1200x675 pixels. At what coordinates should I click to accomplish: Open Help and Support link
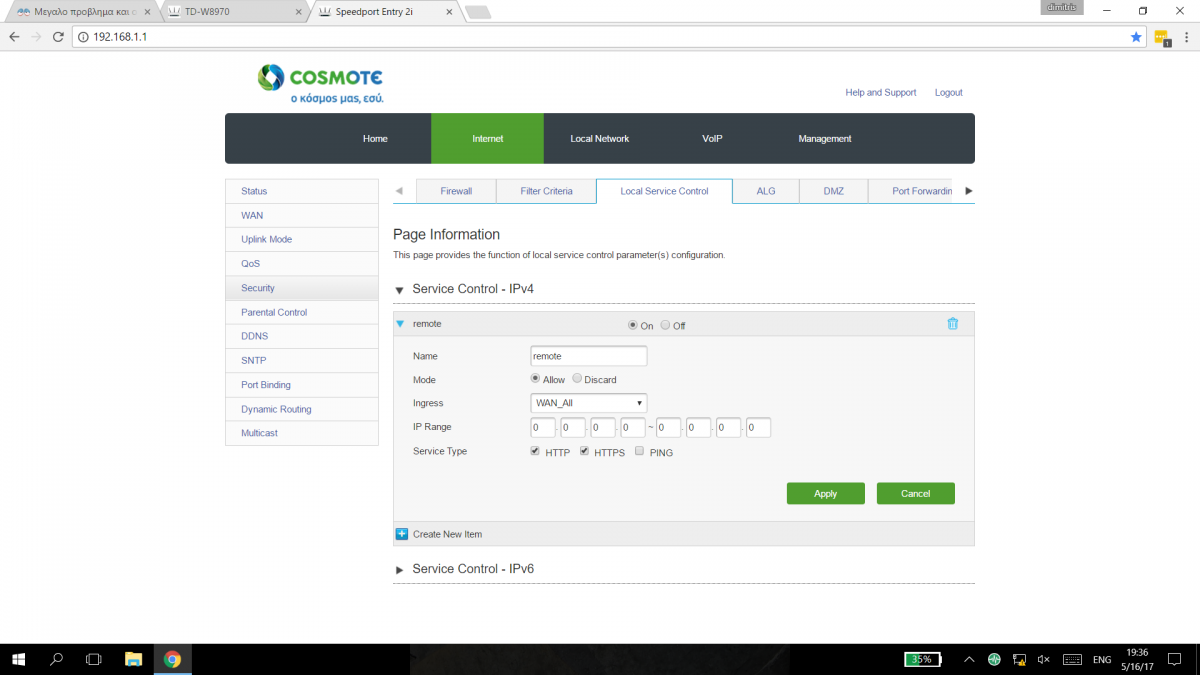881,92
